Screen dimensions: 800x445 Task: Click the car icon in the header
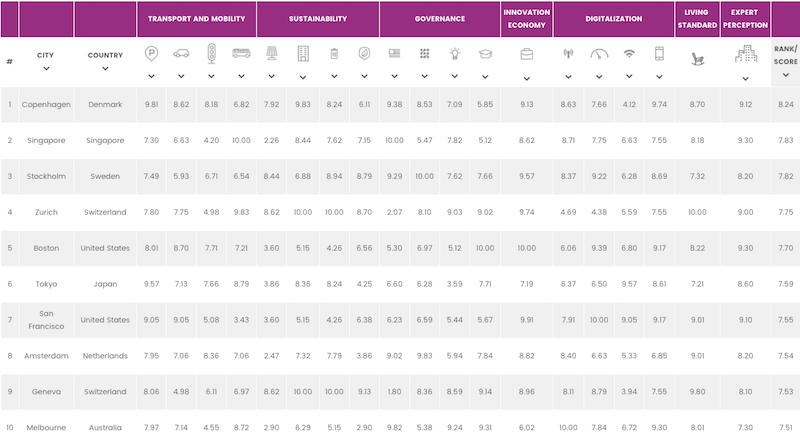[181, 55]
